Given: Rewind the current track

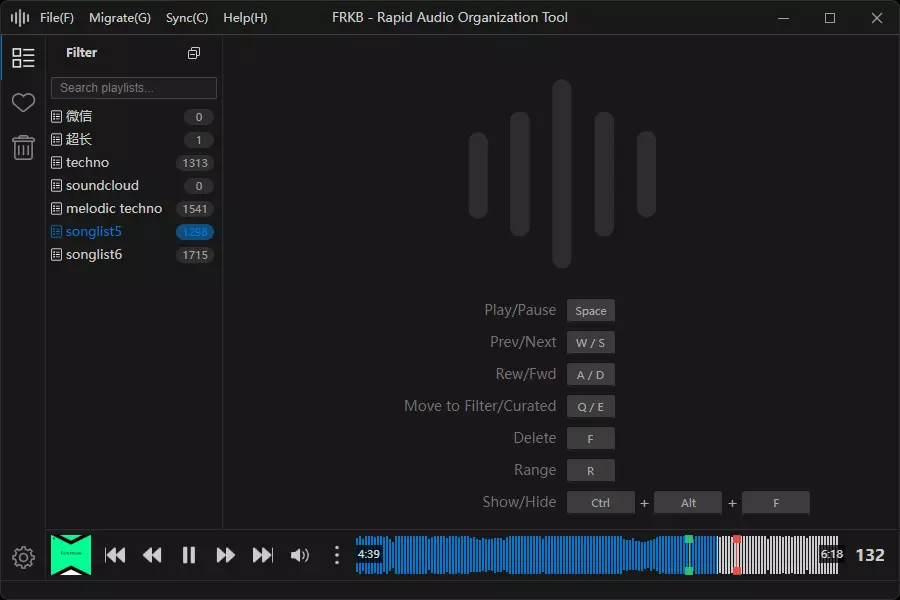Looking at the screenshot, I should click(x=152, y=555).
